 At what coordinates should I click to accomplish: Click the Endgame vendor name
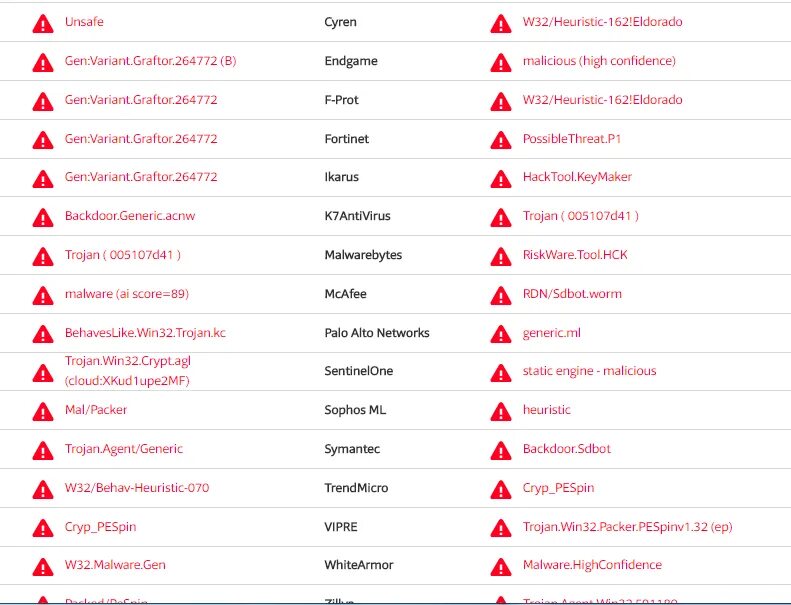tap(351, 61)
